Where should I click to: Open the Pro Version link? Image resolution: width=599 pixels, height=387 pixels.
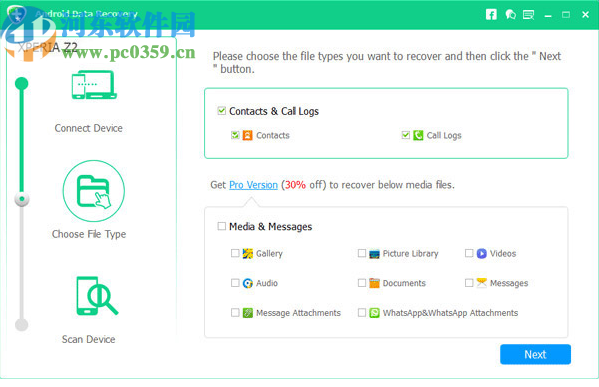253,185
